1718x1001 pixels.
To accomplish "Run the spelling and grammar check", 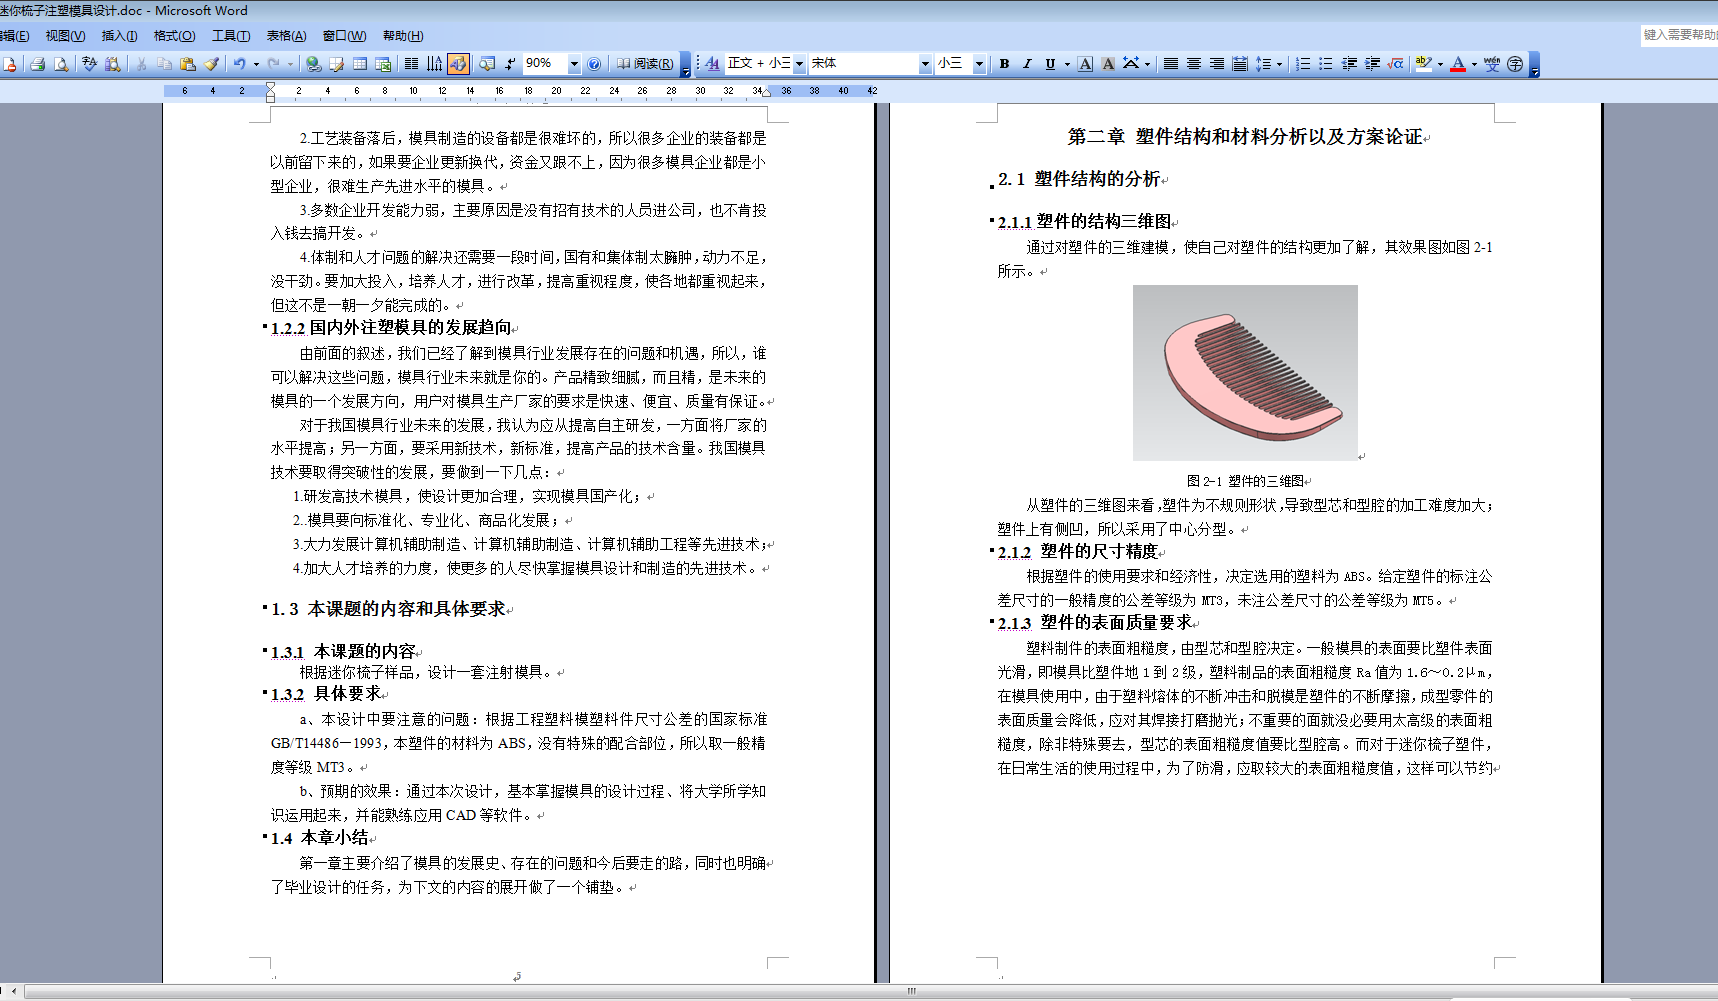I will point(89,64).
